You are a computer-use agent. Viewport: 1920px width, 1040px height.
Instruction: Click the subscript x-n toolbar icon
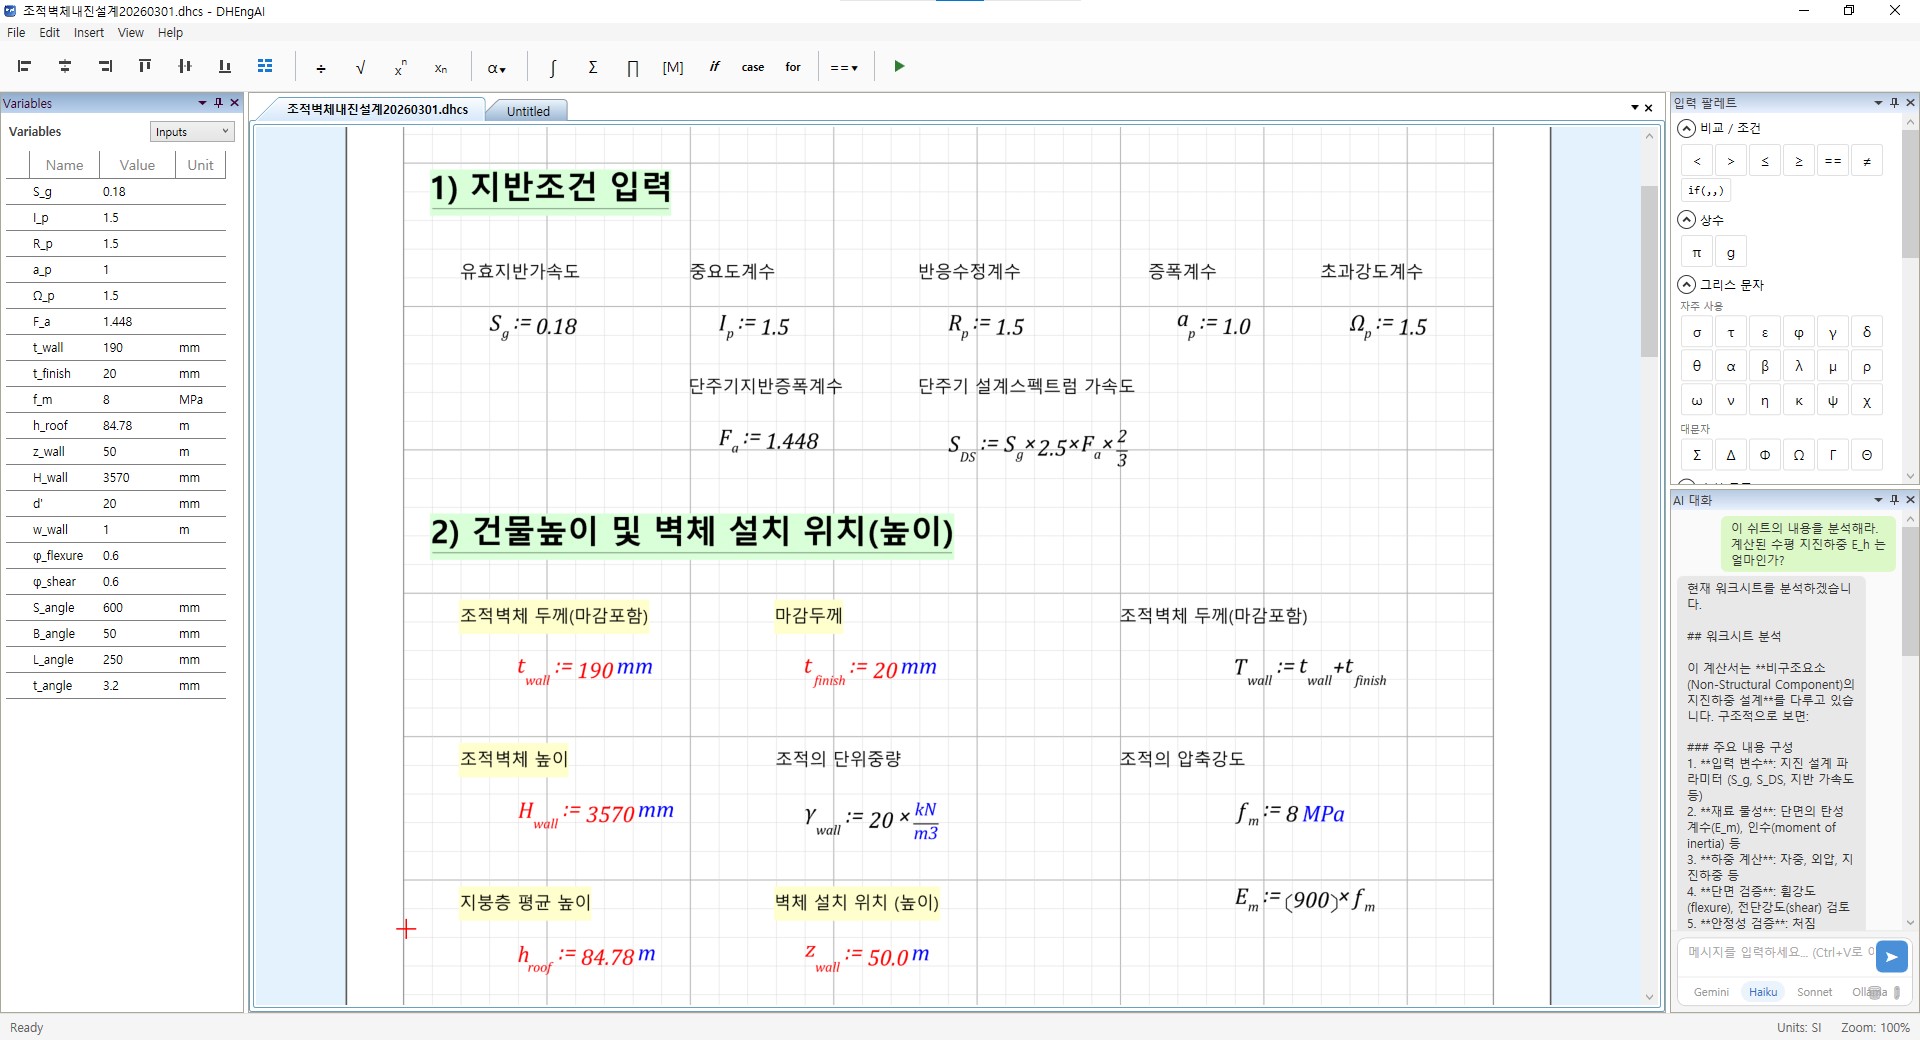(x=440, y=68)
